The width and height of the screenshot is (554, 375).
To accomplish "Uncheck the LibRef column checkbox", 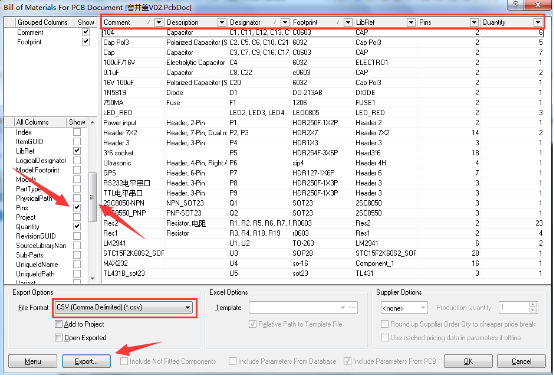I will click(x=77, y=151).
